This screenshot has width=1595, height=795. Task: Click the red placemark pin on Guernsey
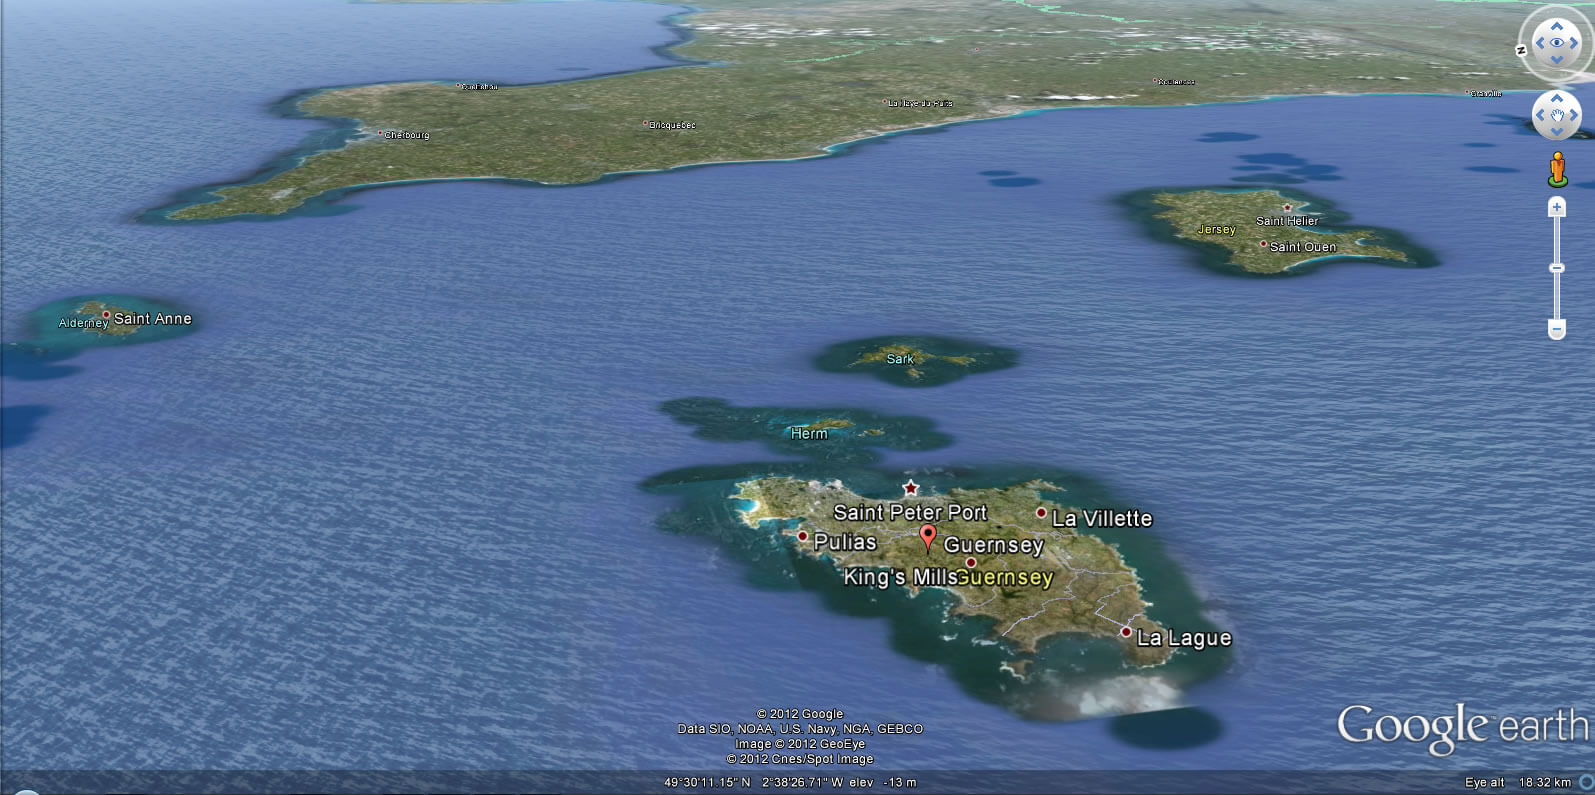(928, 537)
